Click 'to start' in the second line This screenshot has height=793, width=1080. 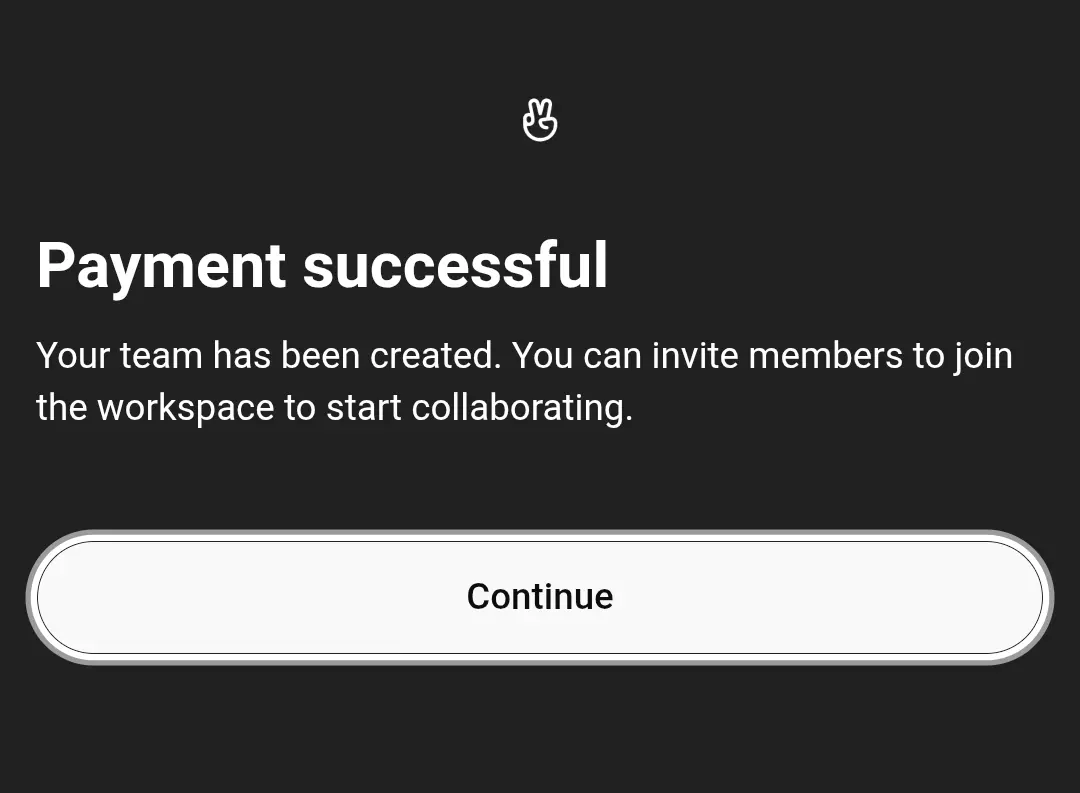(342, 408)
